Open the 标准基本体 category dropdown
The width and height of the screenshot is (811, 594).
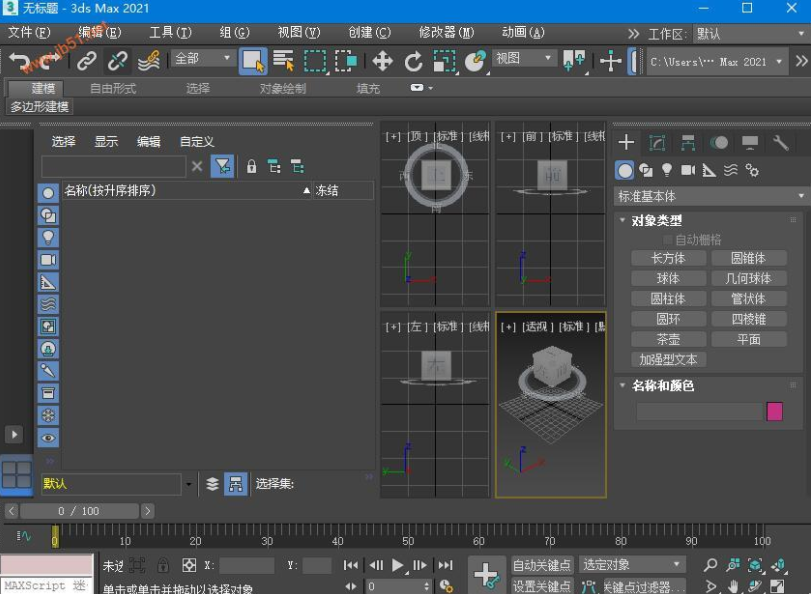(x=711, y=196)
